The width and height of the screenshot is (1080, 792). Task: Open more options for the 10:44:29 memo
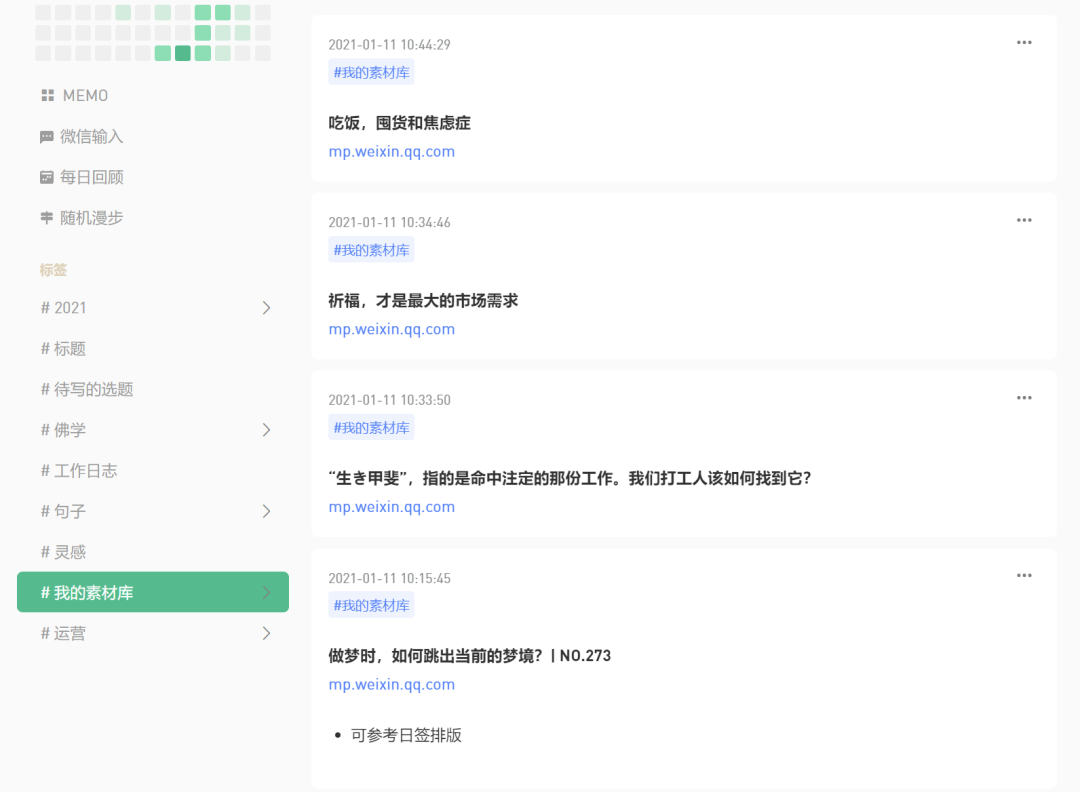pyautogui.click(x=1024, y=43)
